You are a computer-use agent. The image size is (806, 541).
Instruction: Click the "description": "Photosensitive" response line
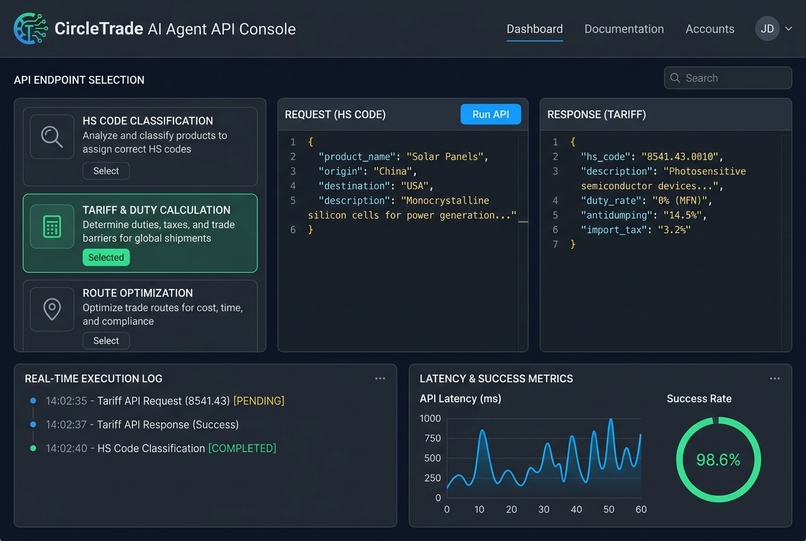(x=663, y=171)
